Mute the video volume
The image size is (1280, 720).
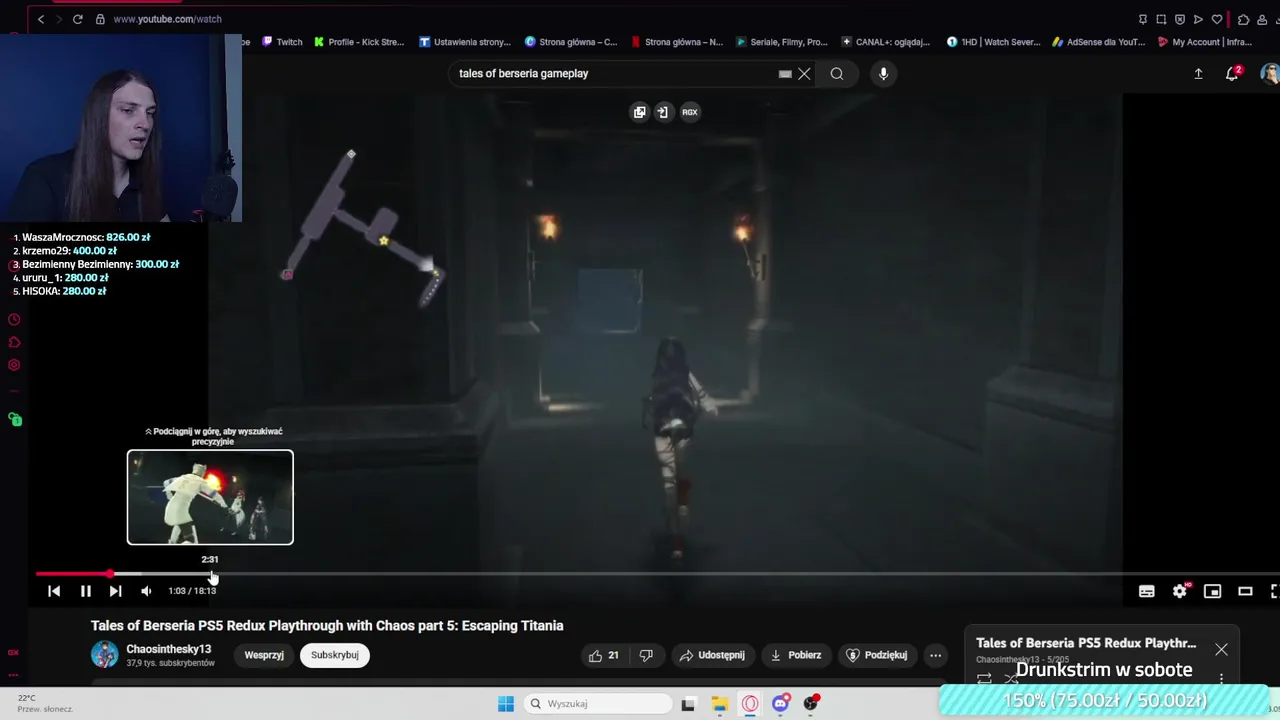tap(146, 591)
